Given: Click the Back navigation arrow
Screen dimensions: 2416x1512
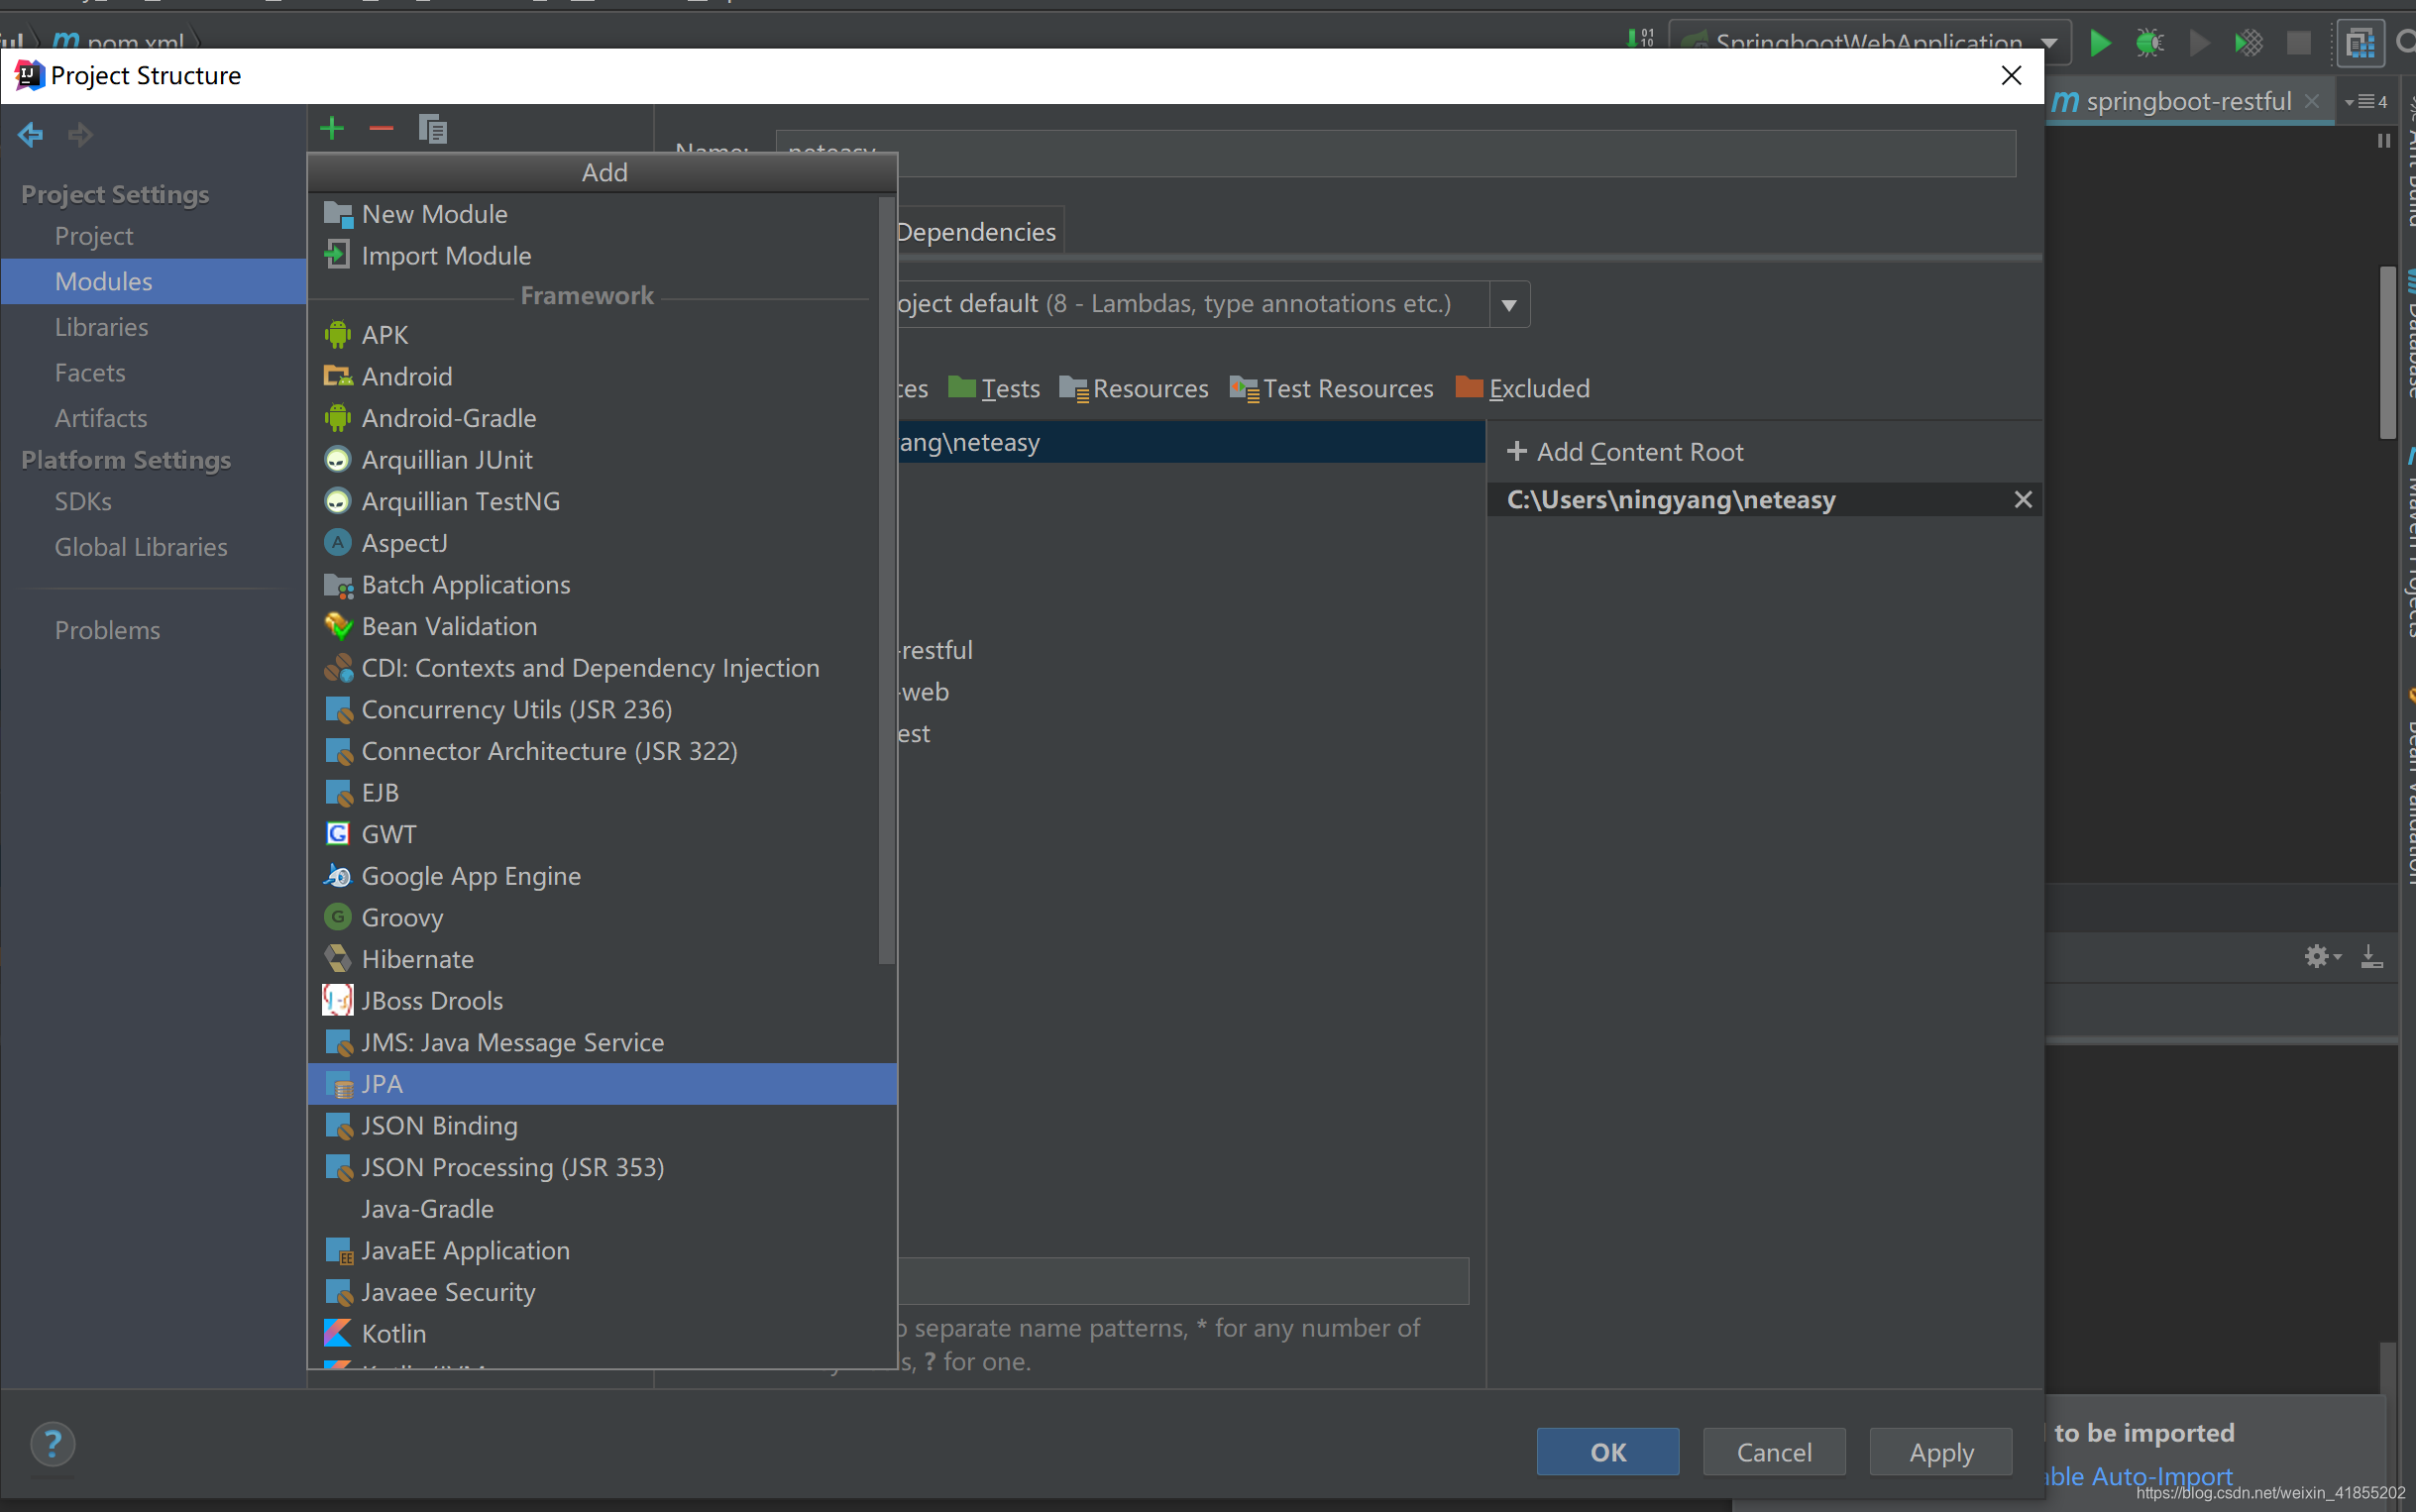Looking at the screenshot, I should click(31, 134).
